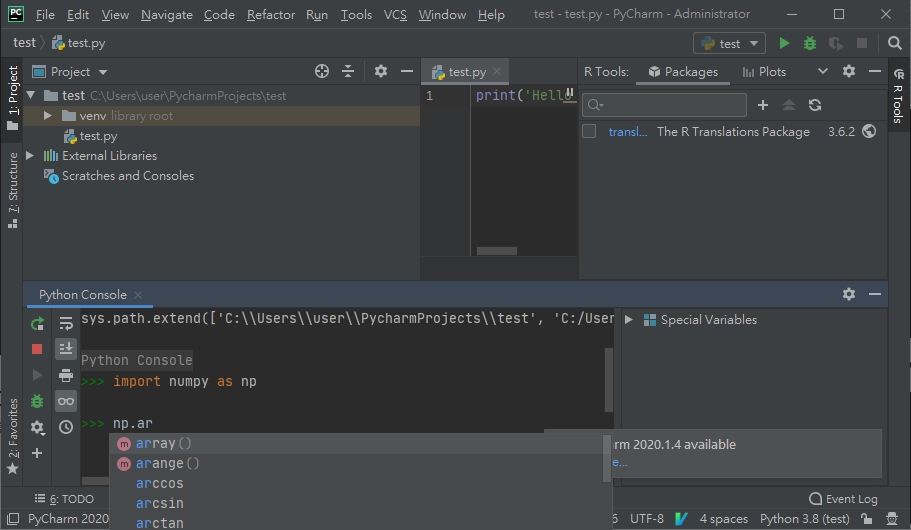The image size is (911, 530).
Task: Open the 6: TODO tool window
Action: (x=64, y=499)
